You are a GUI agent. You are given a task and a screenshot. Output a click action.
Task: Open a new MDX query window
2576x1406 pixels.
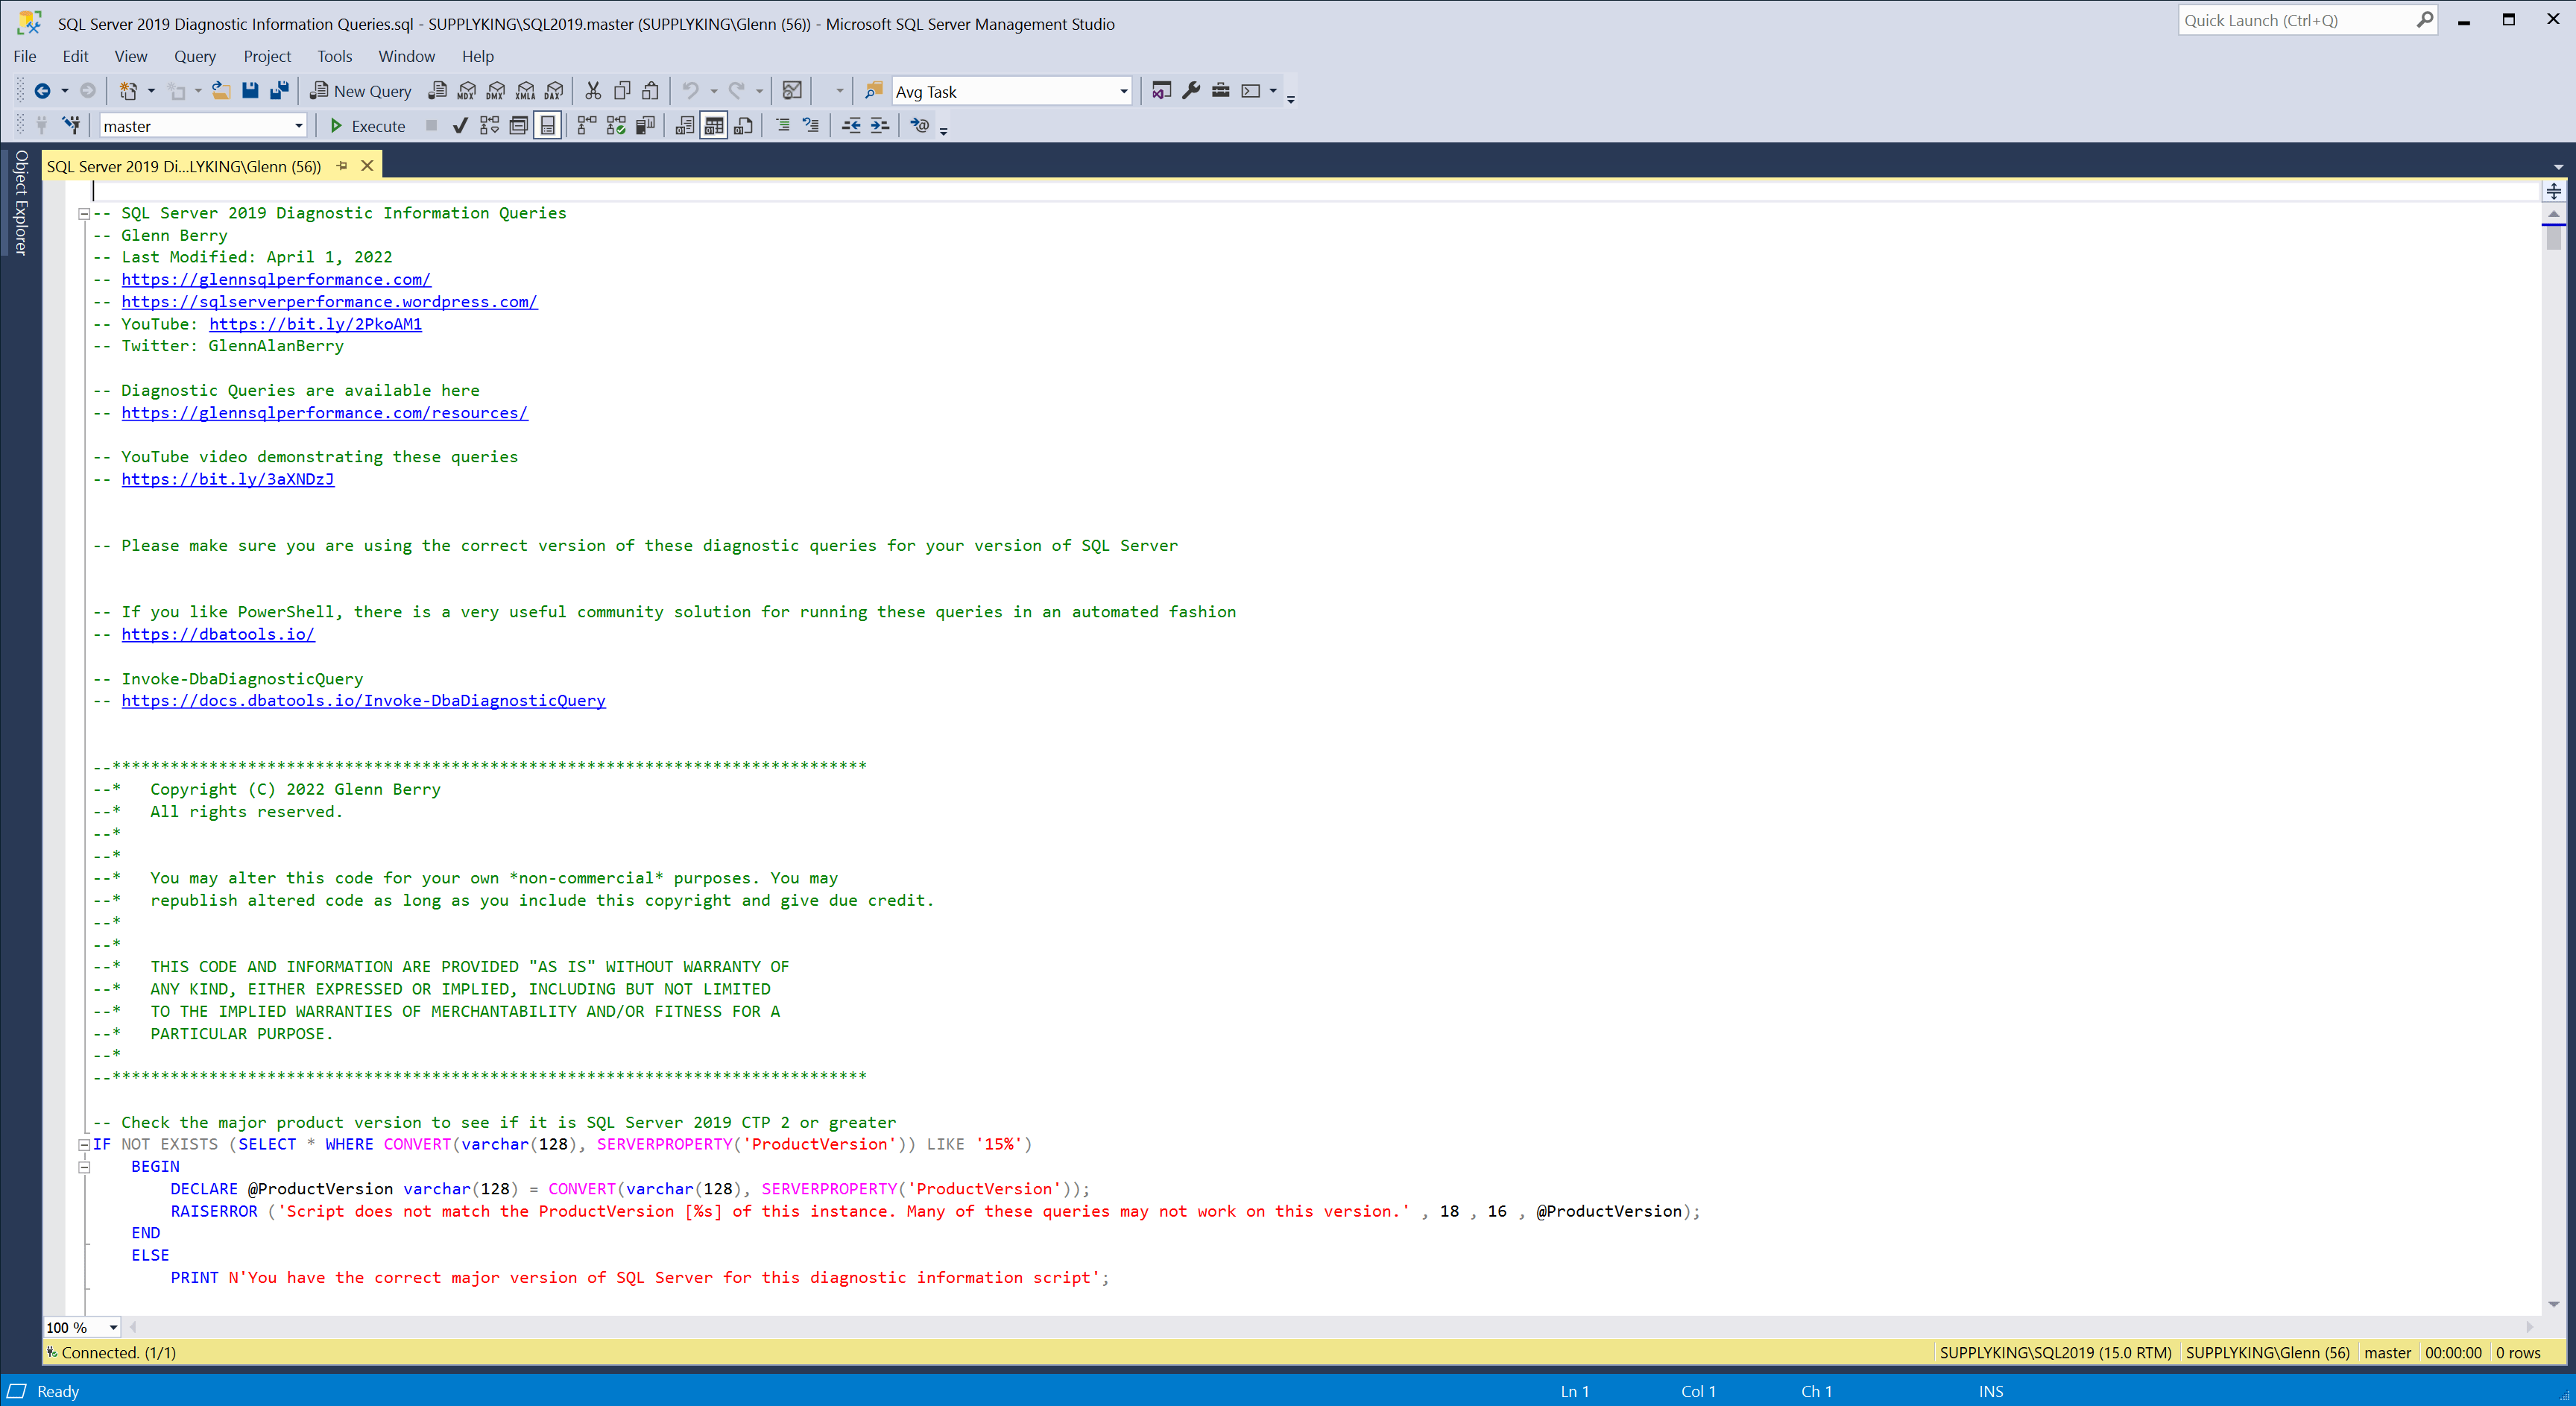coord(466,91)
